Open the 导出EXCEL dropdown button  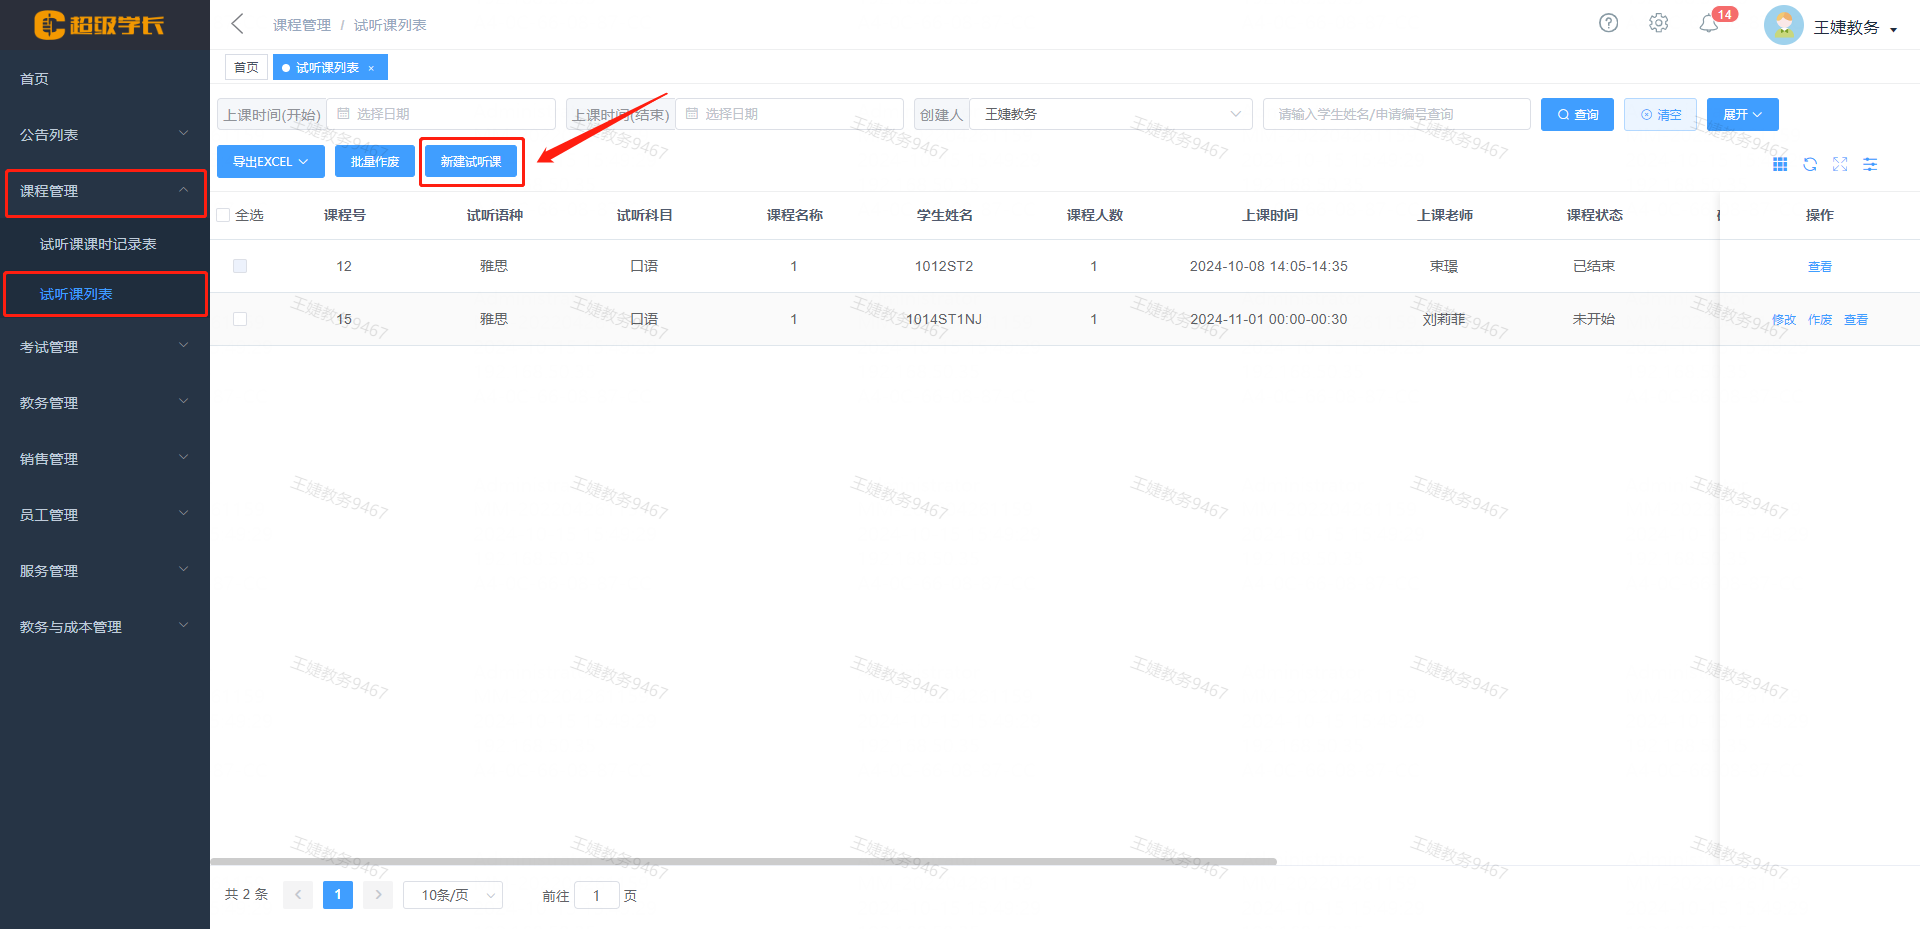pyautogui.click(x=270, y=161)
